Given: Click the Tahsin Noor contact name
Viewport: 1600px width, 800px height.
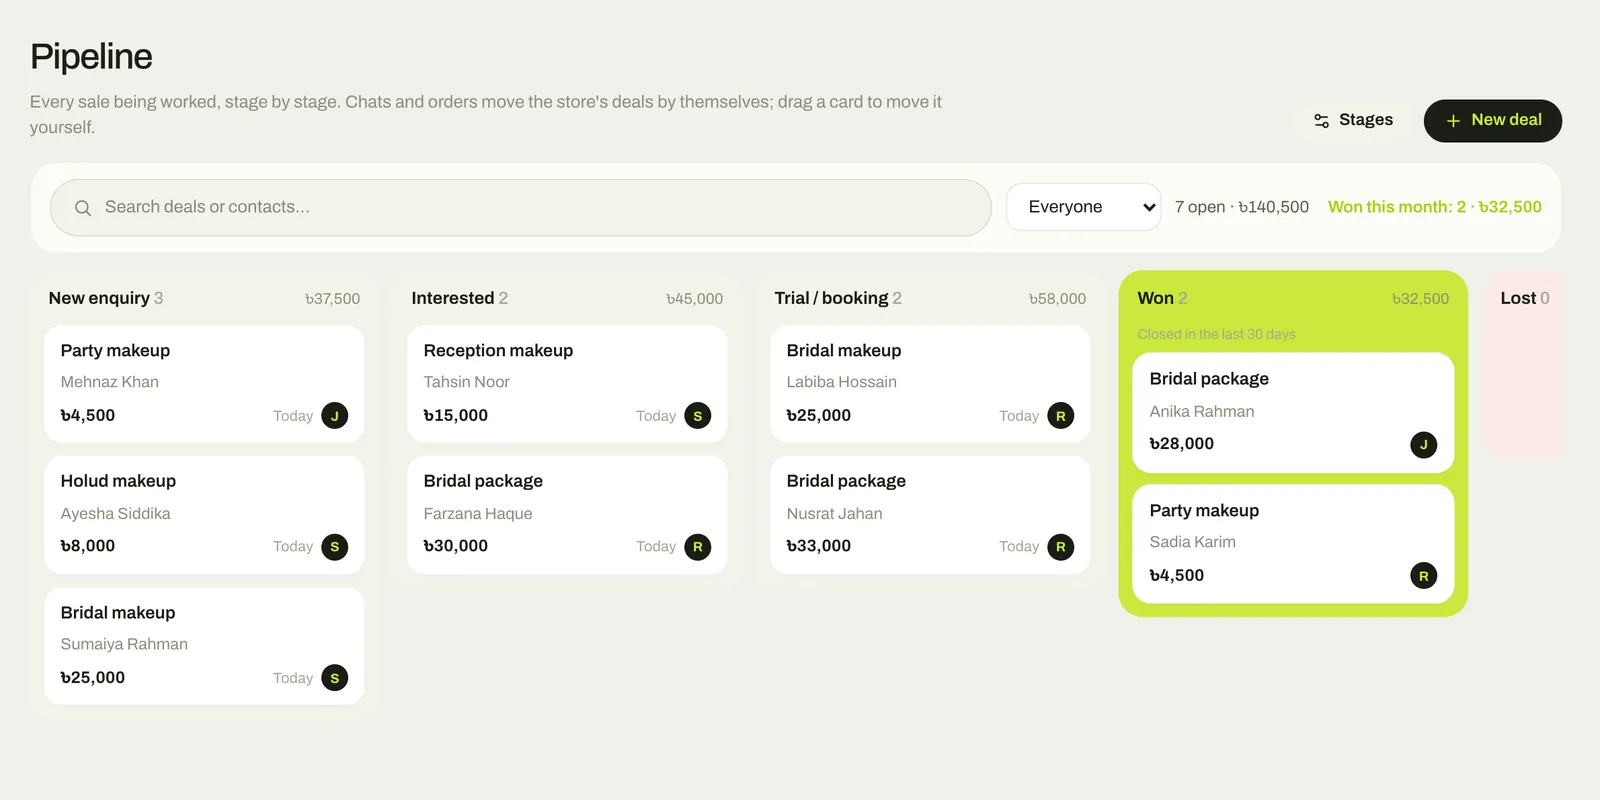Looking at the screenshot, I should pos(466,382).
